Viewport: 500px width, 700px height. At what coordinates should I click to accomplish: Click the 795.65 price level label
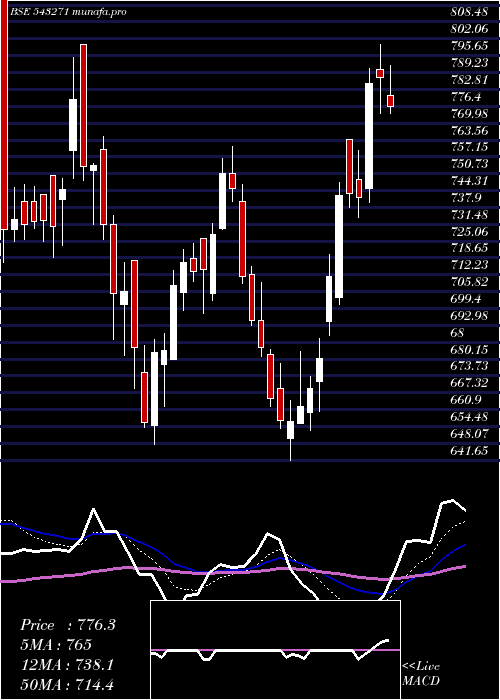[469, 46]
